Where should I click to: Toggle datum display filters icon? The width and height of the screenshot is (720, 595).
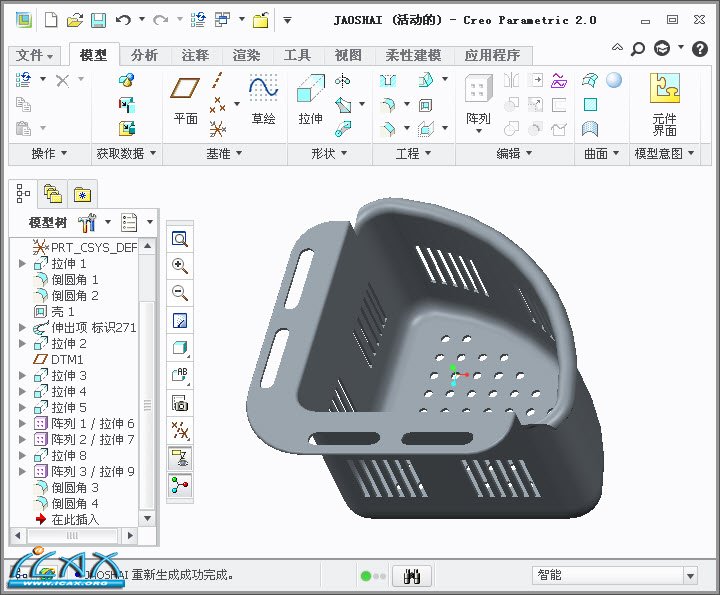tap(180, 430)
